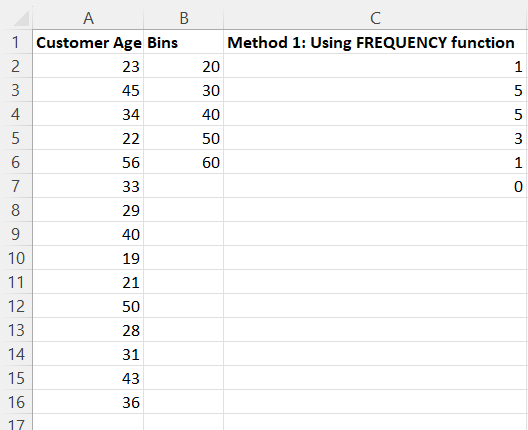
Task: Select row 9 header
Action: (x=16, y=234)
